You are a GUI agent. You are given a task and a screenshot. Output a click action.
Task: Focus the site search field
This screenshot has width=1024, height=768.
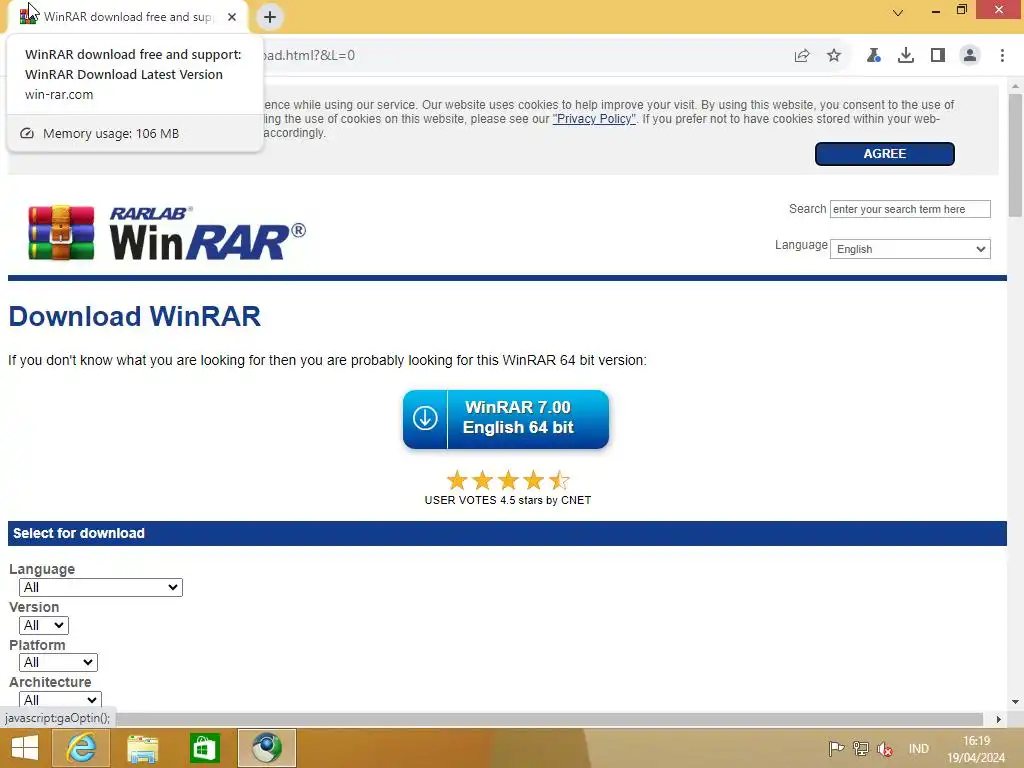pyautogui.click(x=910, y=209)
